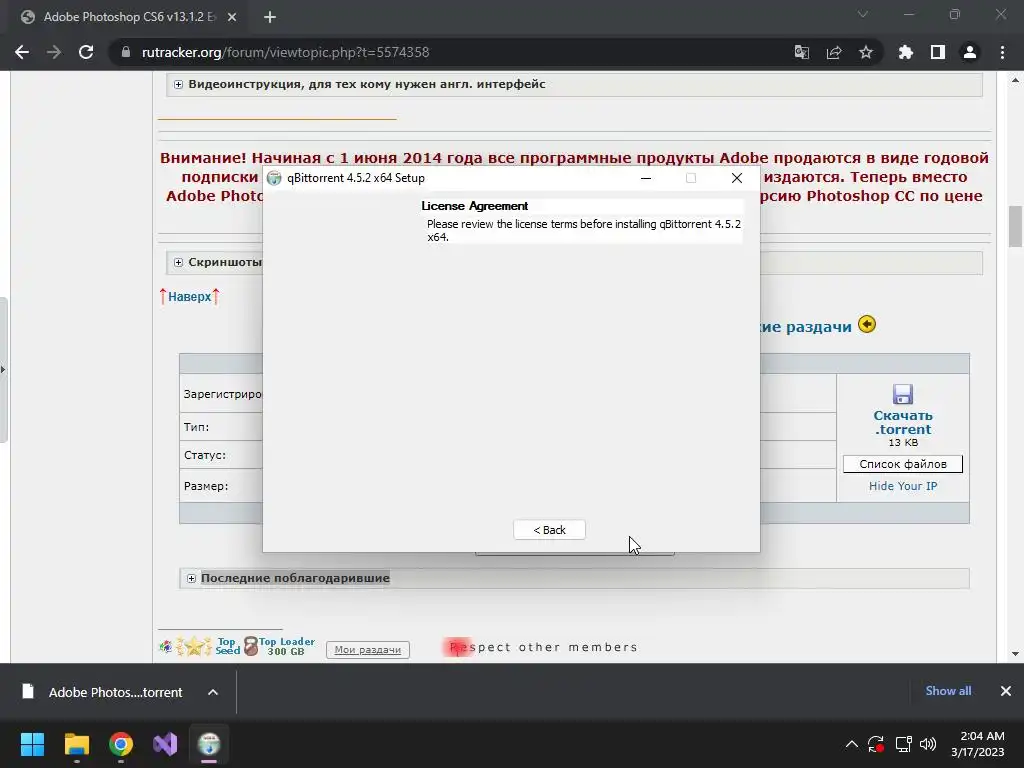
Task: Open a new browser tab
Action: click(x=270, y=17)
